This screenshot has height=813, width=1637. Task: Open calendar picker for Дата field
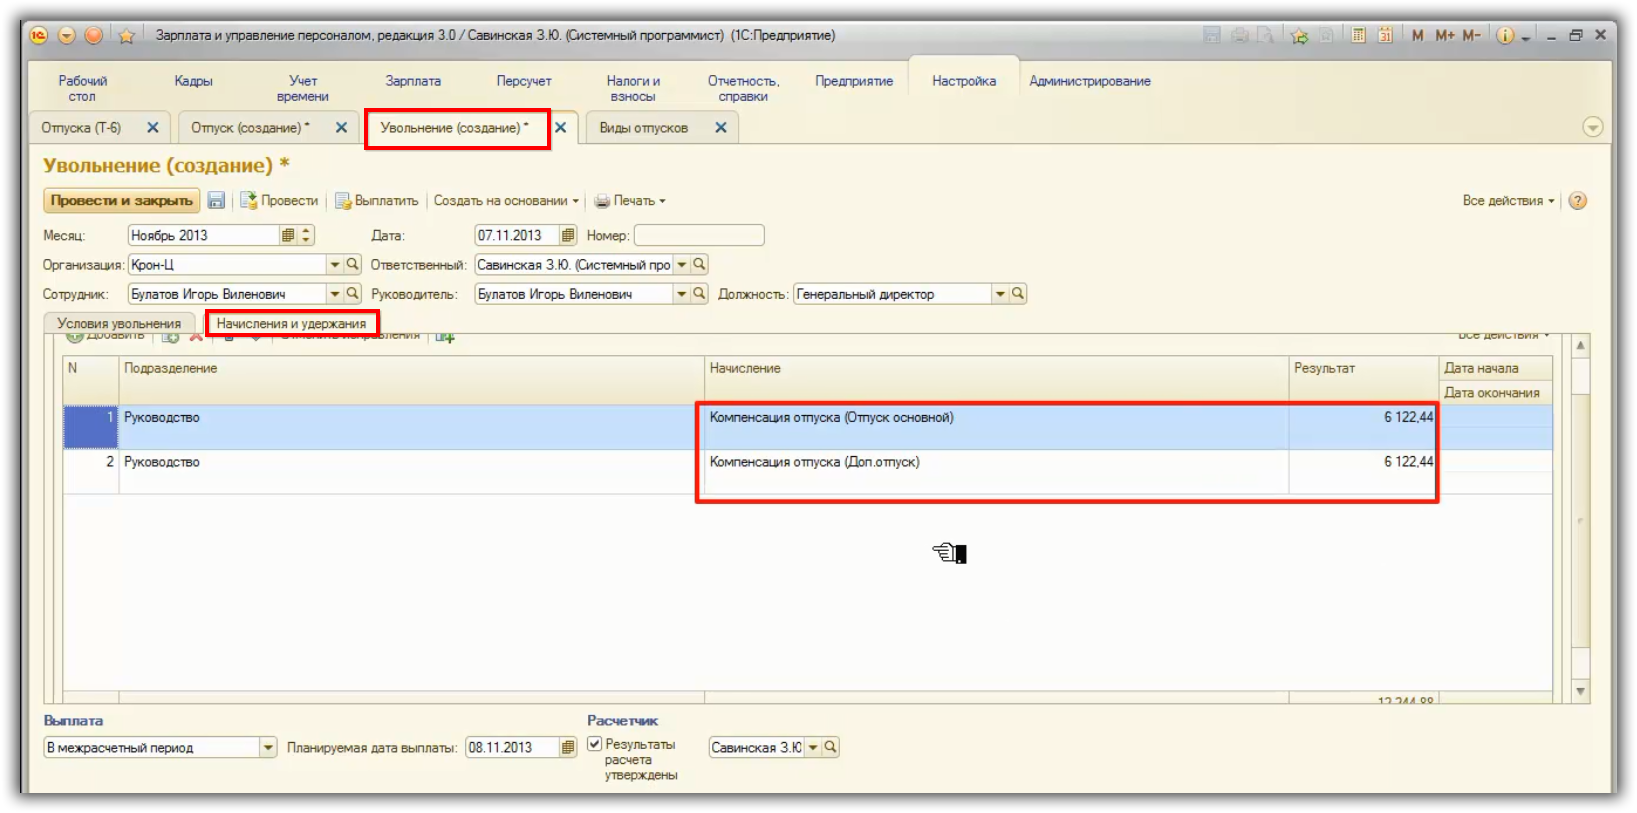tap(568, 236)
